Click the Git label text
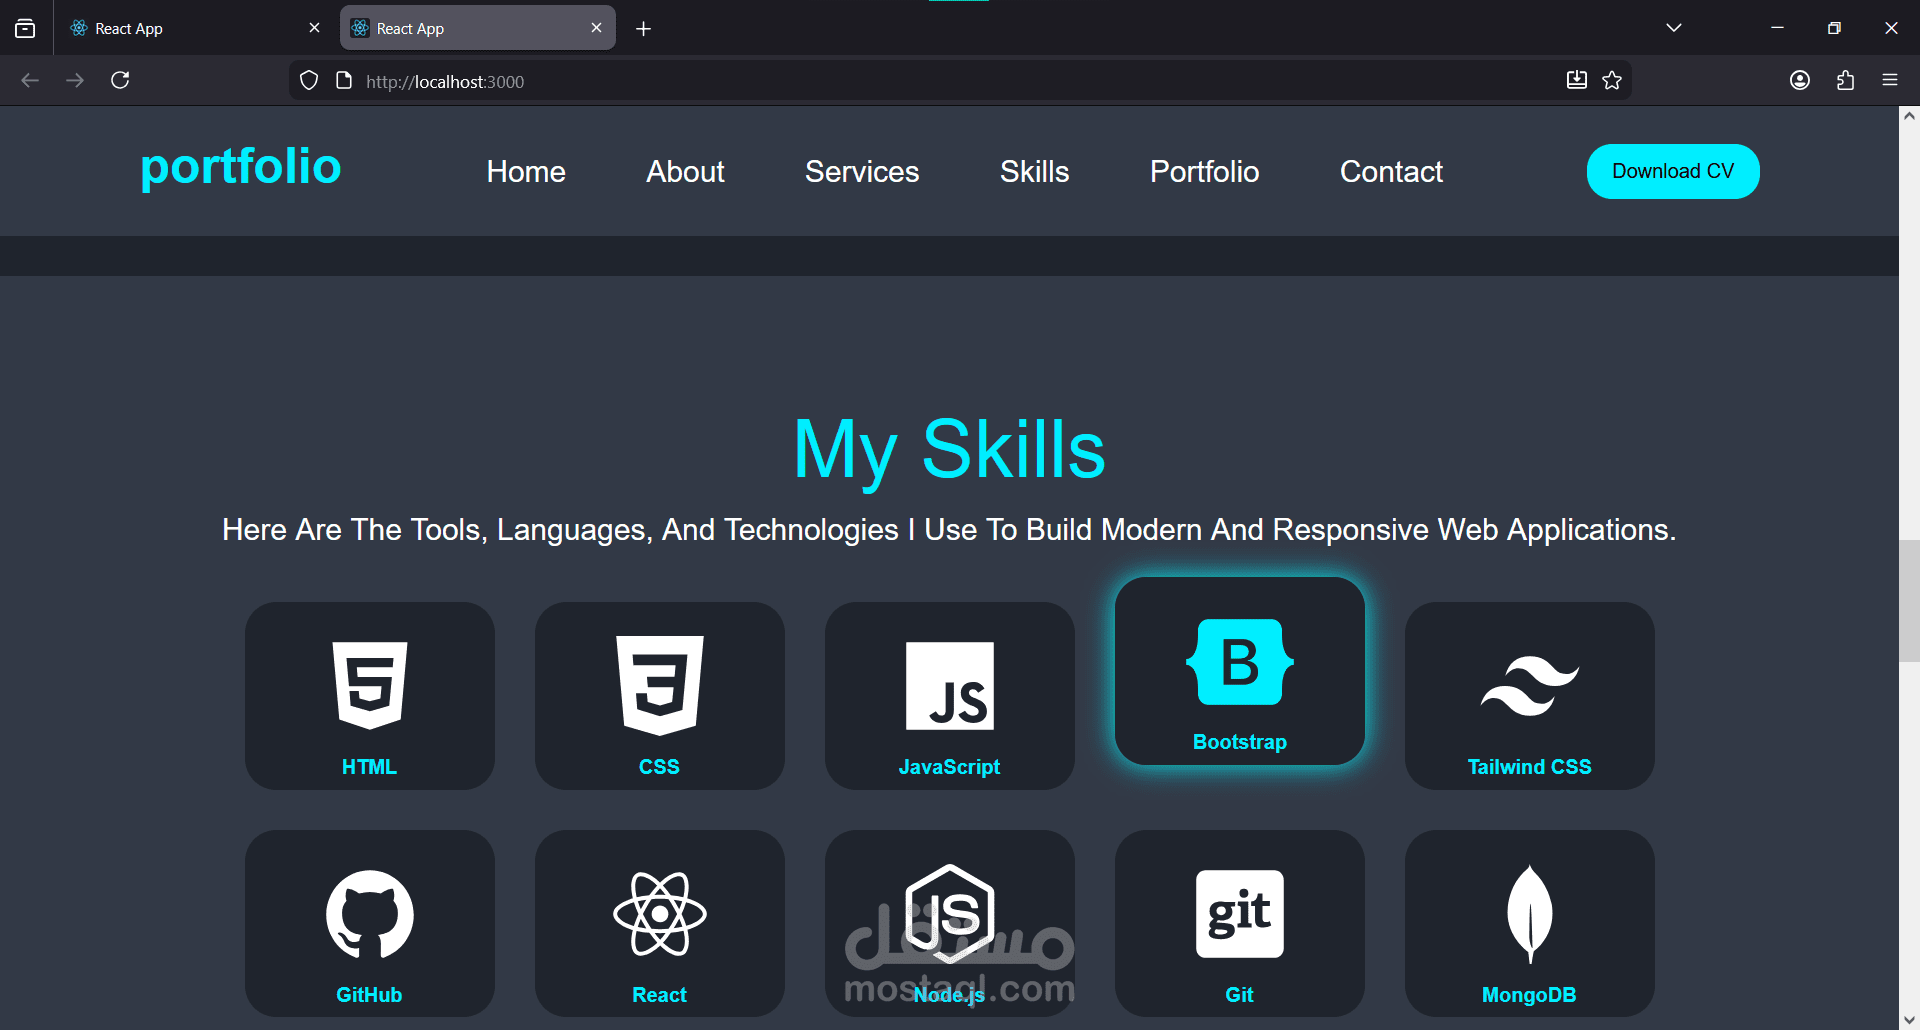The image size is (1920, 1030). click(1240, 995)
